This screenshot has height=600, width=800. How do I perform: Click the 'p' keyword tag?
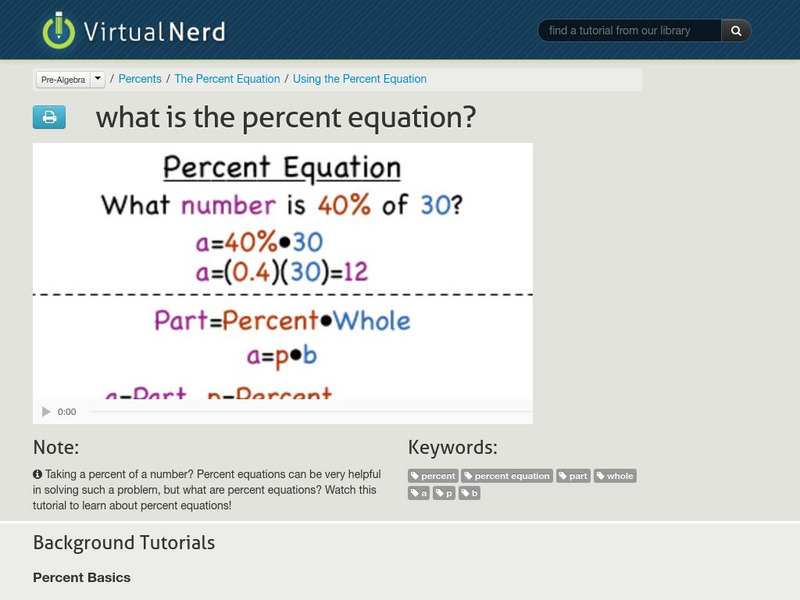[x=443, y=492]
